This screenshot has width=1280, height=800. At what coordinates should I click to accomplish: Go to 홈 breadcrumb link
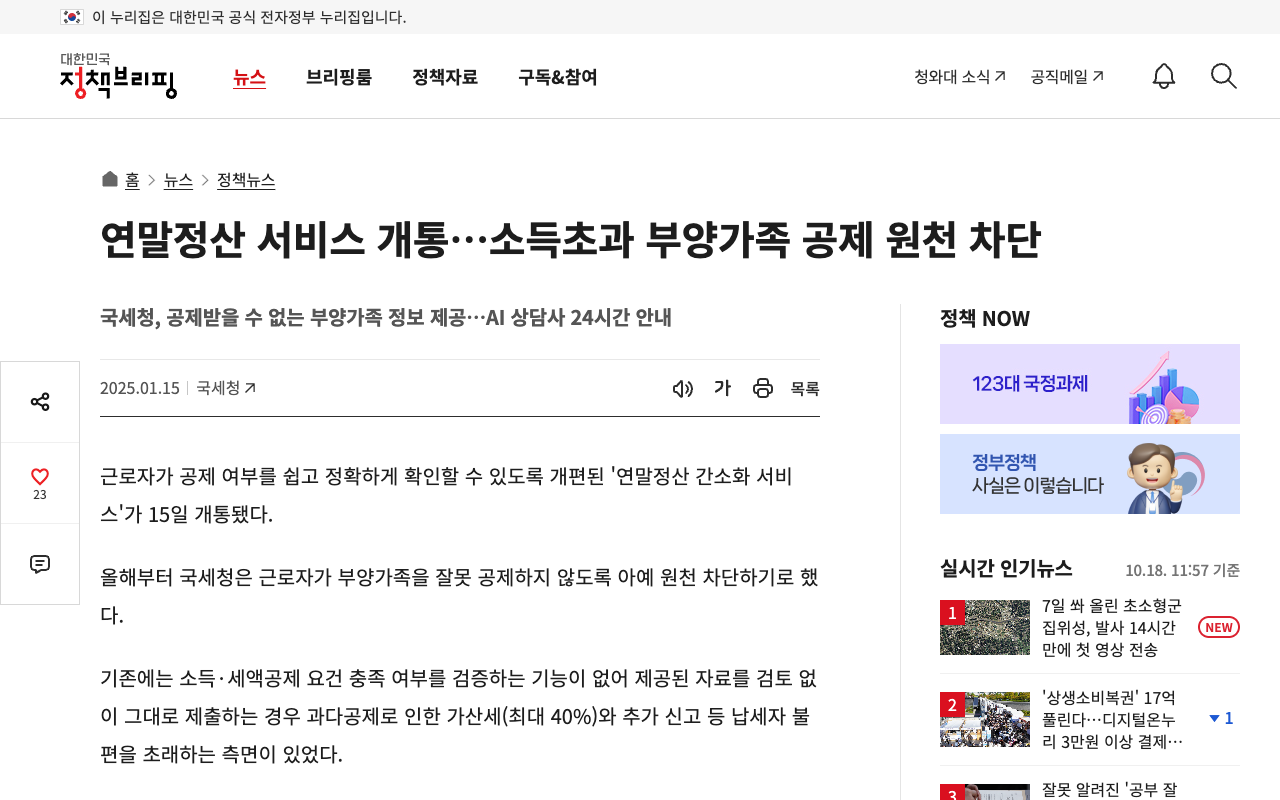[132, 180]
